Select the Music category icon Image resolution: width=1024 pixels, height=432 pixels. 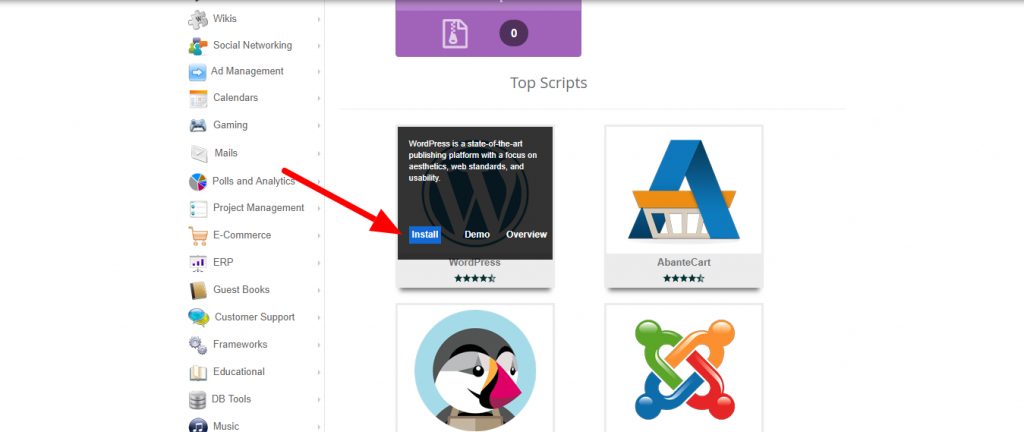(198, 425)
